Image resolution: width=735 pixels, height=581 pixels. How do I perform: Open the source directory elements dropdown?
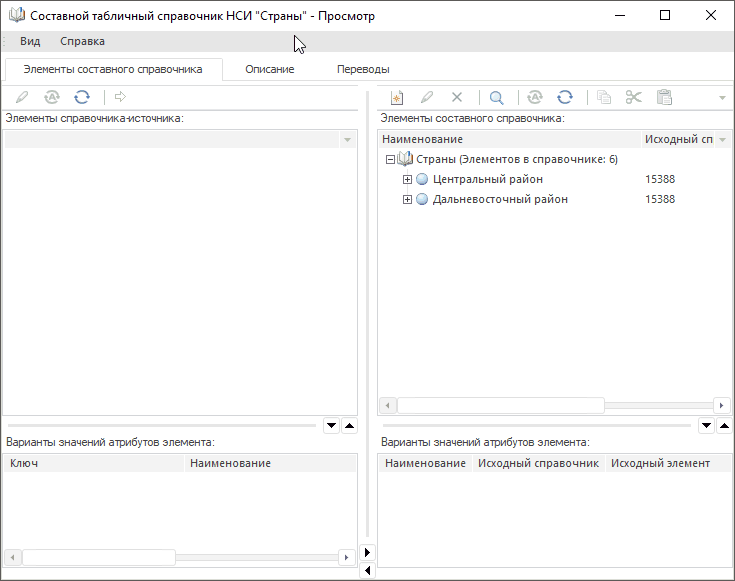pos(347,140)
